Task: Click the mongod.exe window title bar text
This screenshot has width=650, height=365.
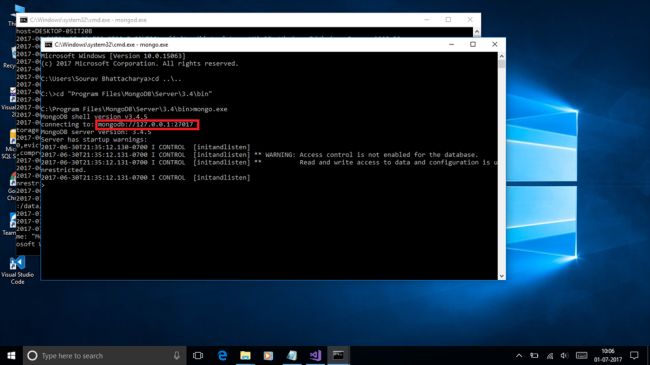Action: (x=88, y=20)
